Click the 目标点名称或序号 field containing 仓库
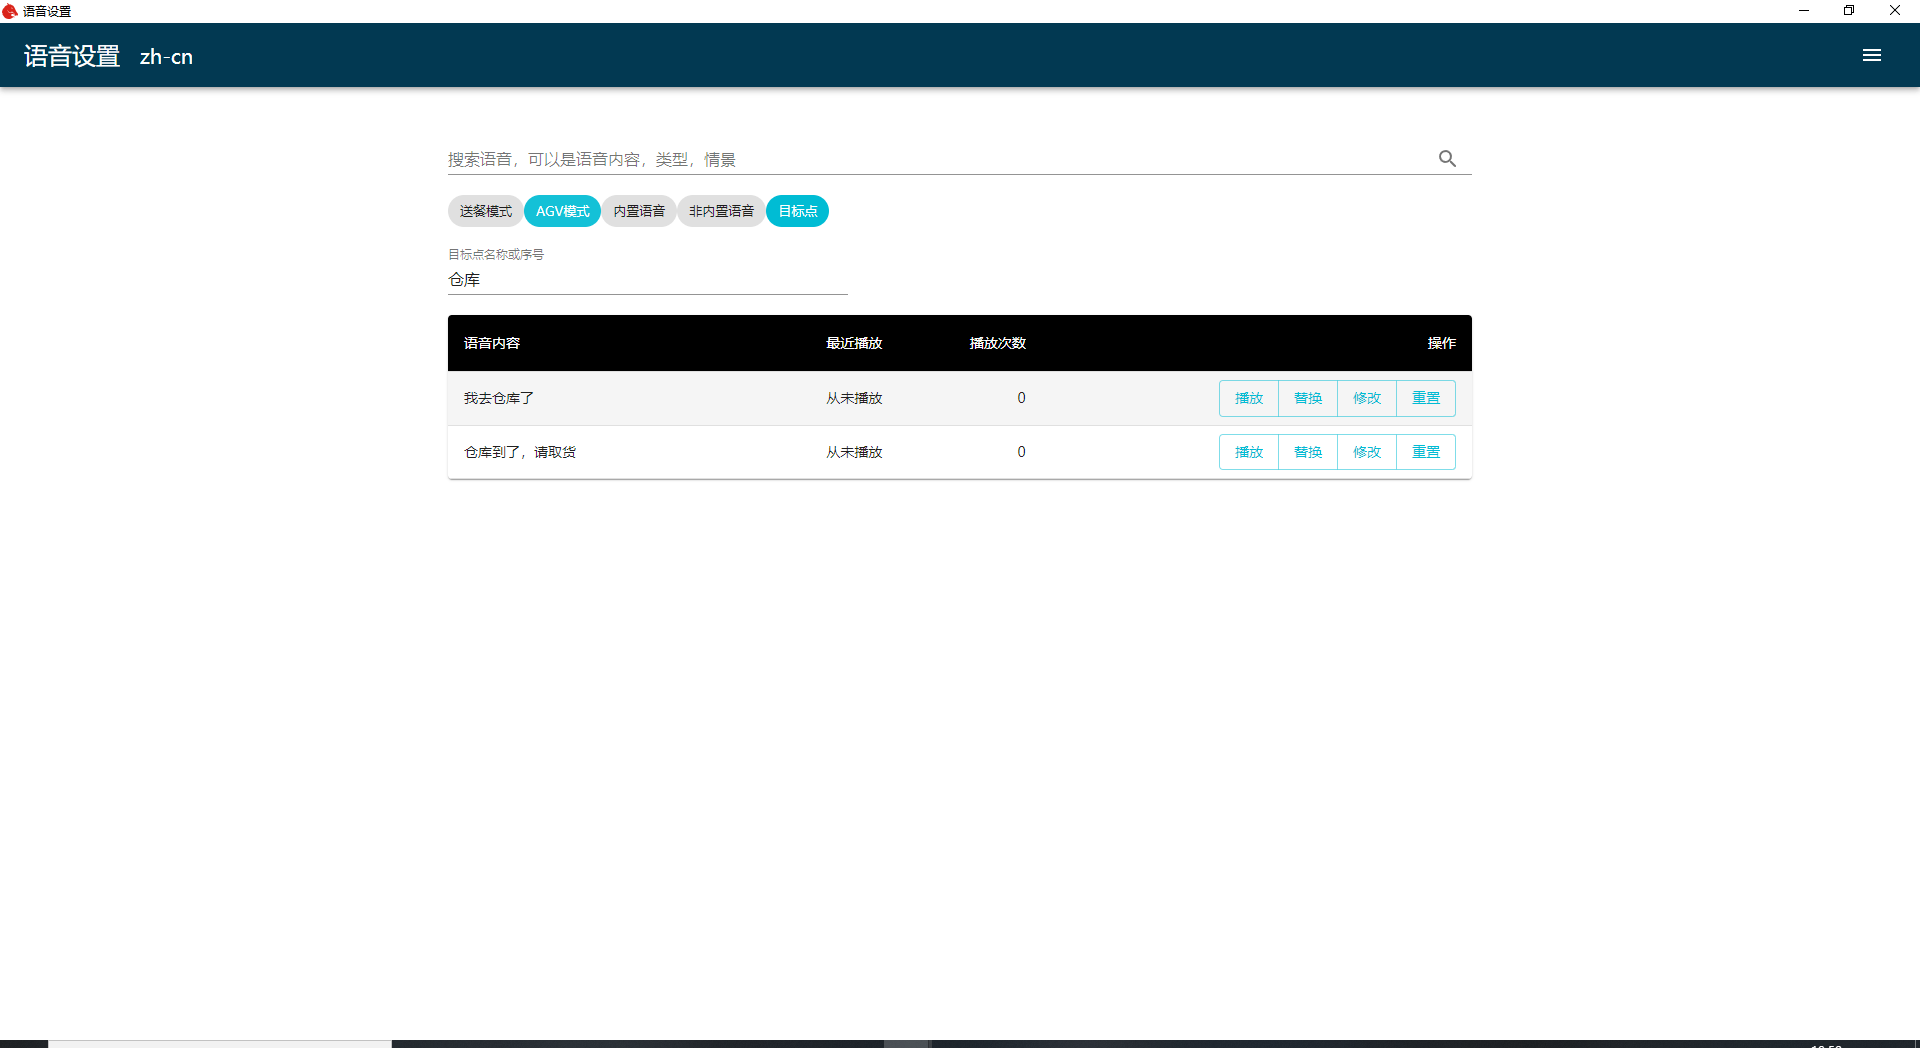The image size is (1920, 1048). coord(647,280)
